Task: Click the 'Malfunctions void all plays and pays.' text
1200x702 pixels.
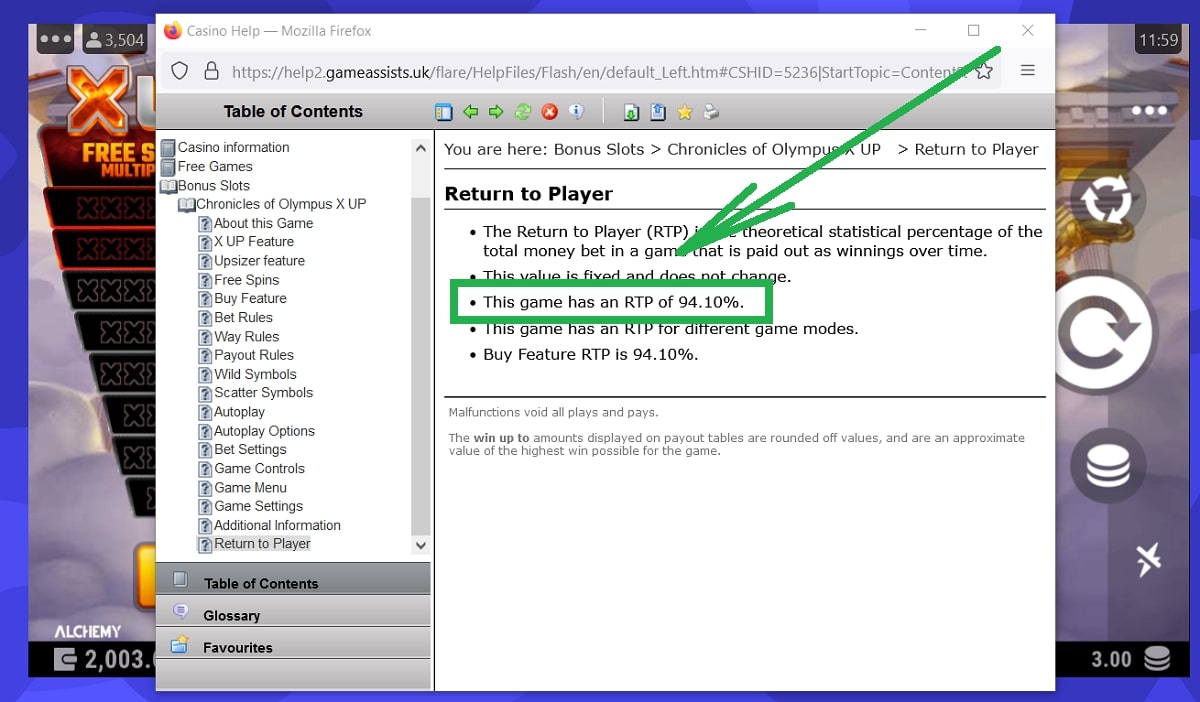Action: (x=553, y=412)
